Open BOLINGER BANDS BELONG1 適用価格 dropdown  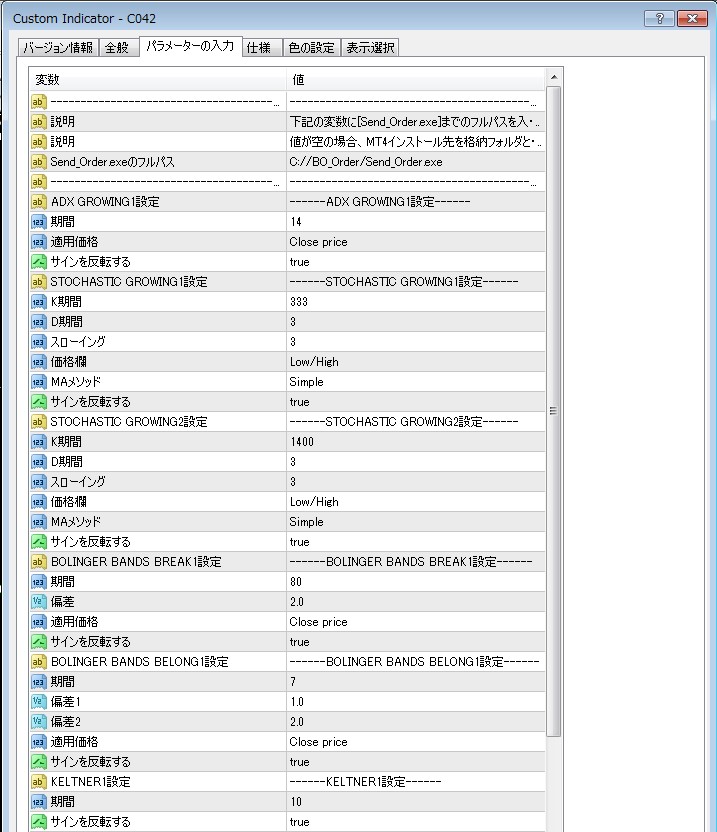tap(416, 742)
